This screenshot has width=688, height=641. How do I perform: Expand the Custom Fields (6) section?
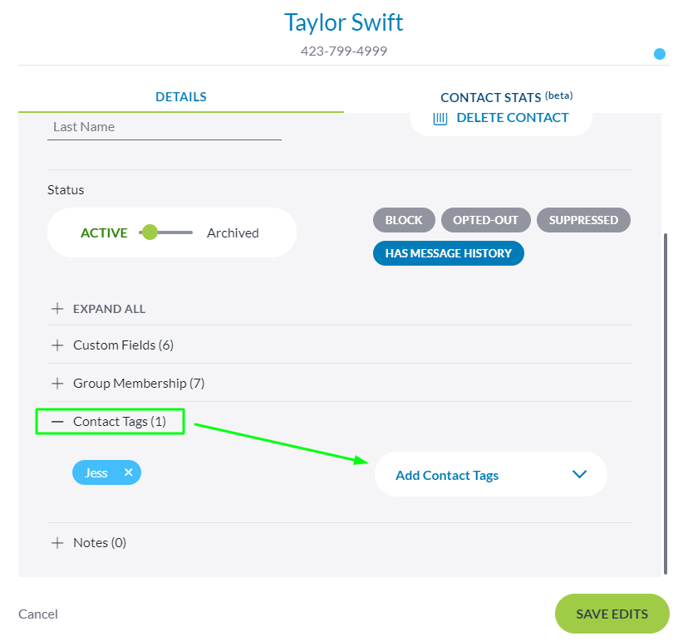[x=123, y=345]
